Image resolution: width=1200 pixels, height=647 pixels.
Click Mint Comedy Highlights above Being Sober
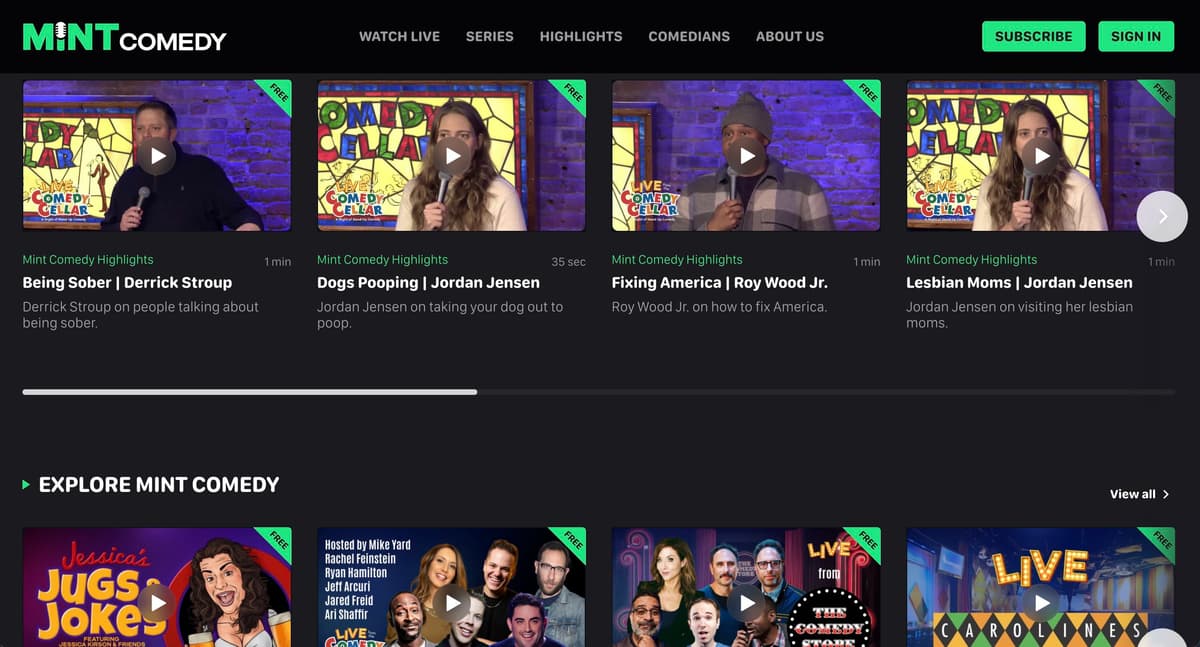pyautogui.click(x=88, y=259)
